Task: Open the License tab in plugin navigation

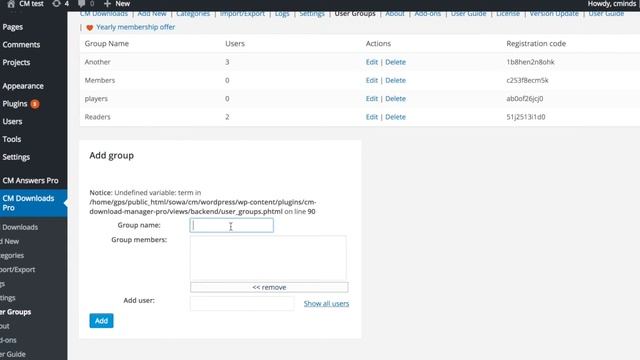Action: tap(508, 14)
